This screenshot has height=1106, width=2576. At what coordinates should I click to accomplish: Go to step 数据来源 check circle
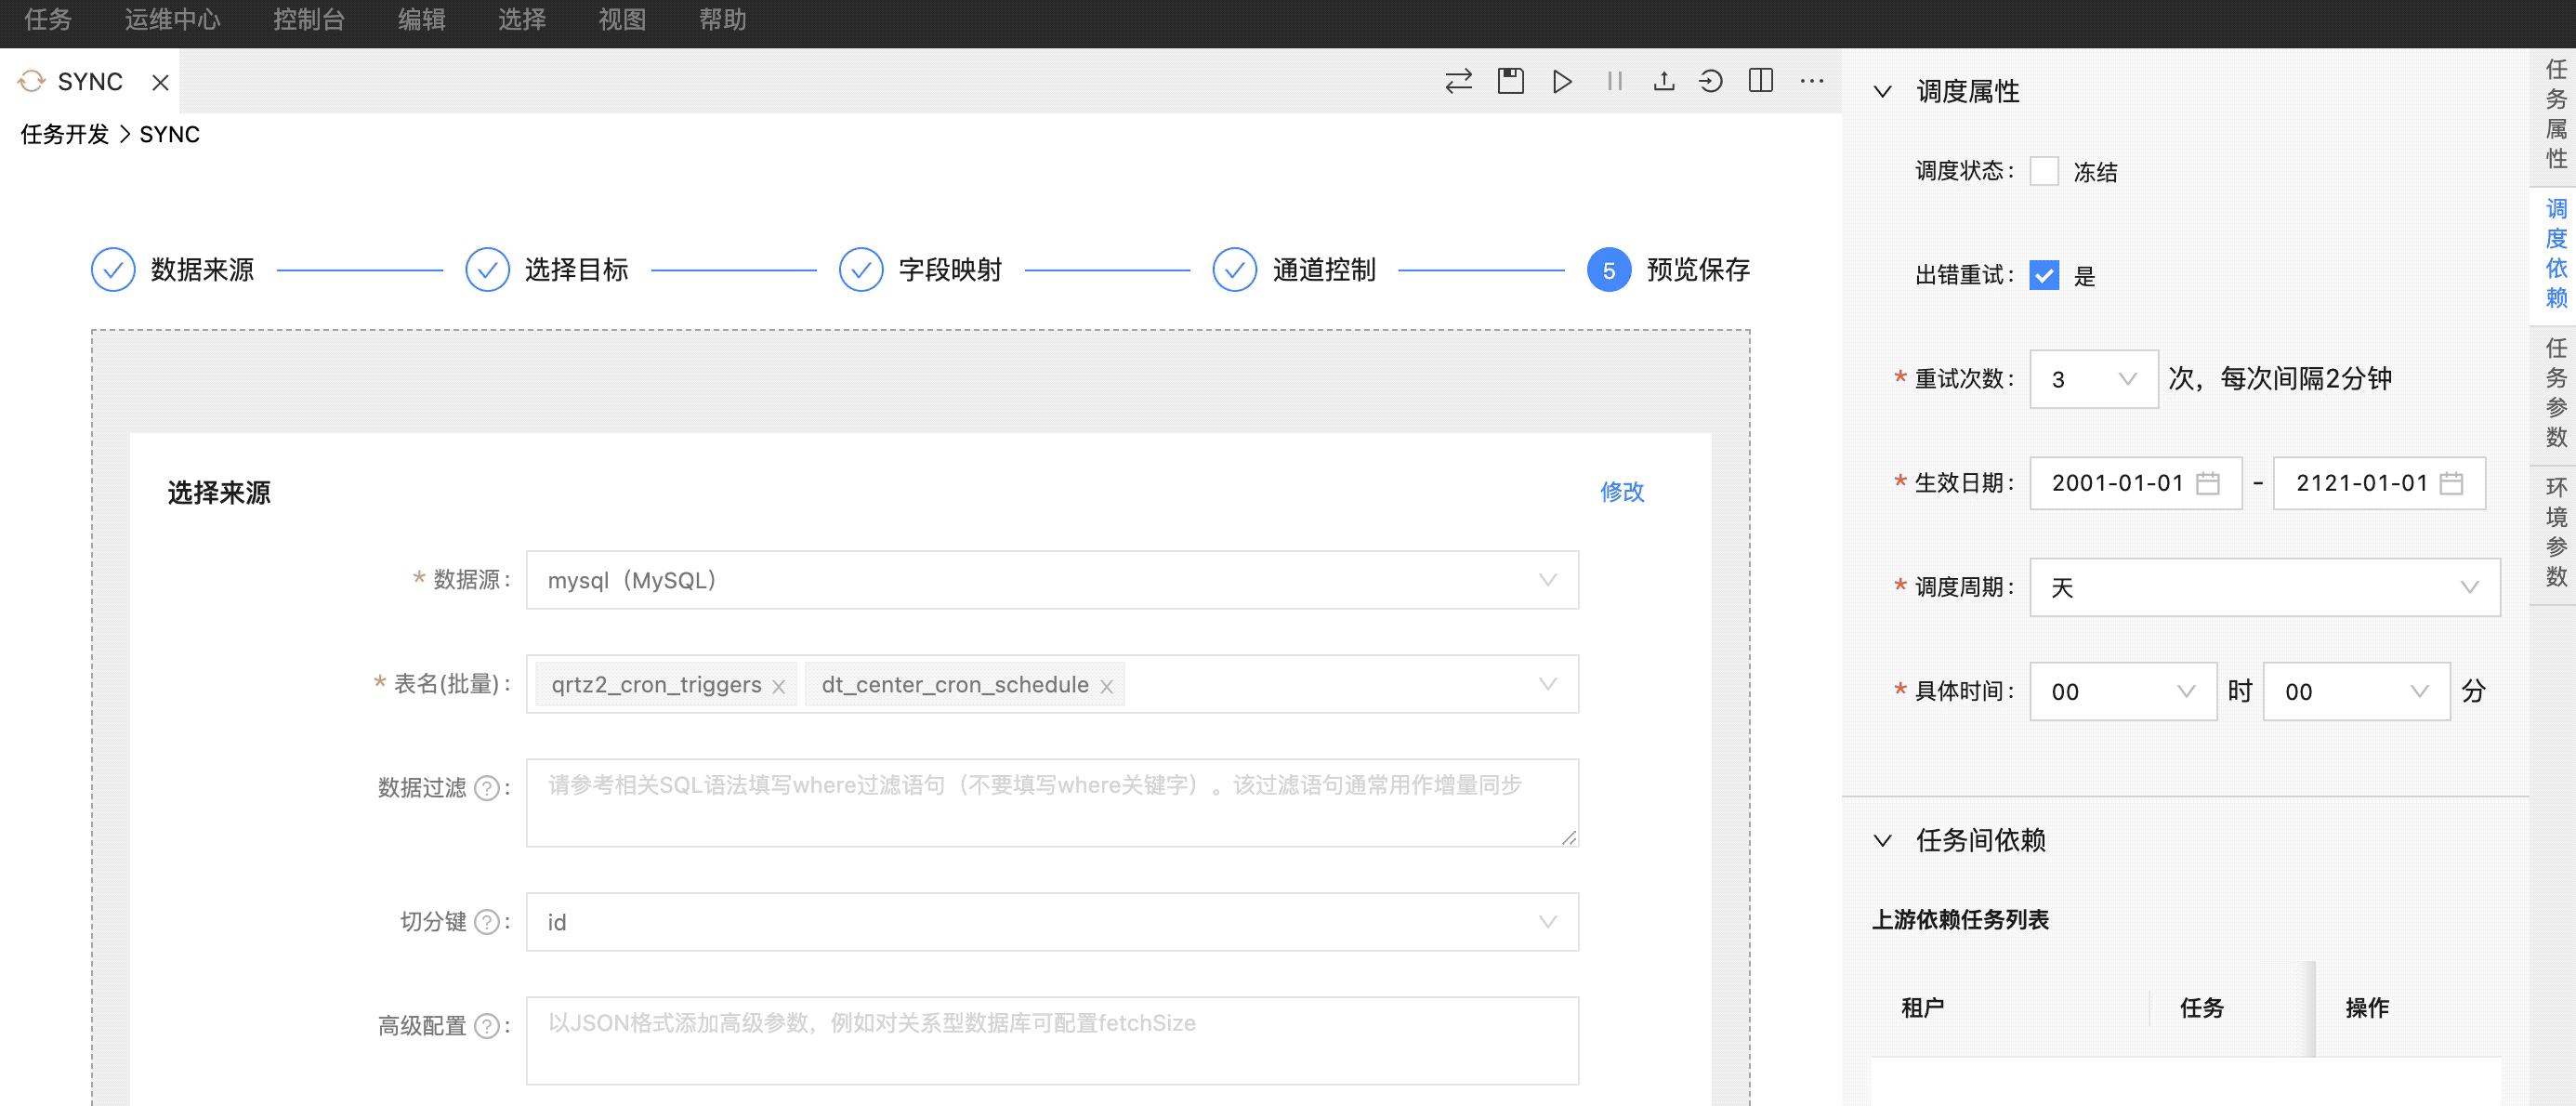(x=113, y=270)
